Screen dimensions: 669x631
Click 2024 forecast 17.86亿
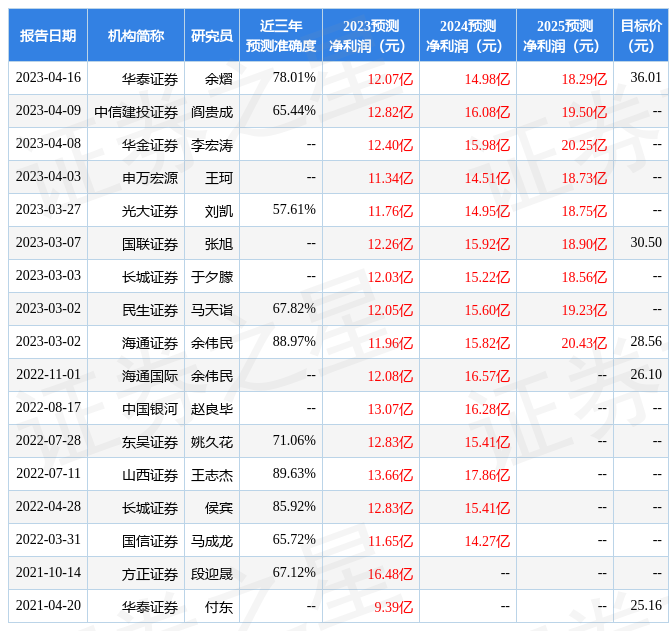[x=487, y=475]
